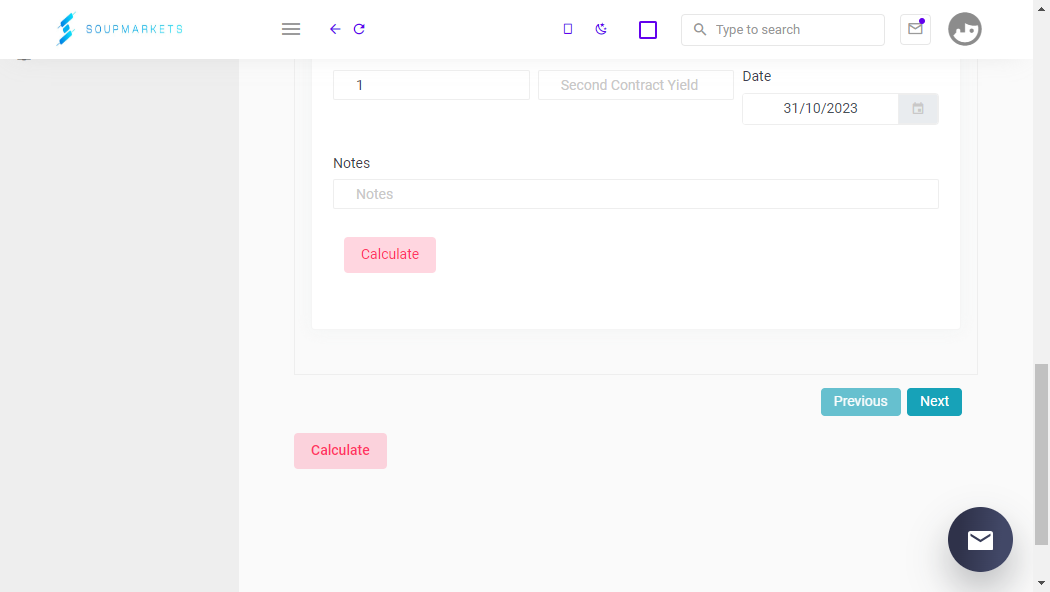Click the fullscreen square icon
The image size is (1050, 592).
click(x=648, y=29)
